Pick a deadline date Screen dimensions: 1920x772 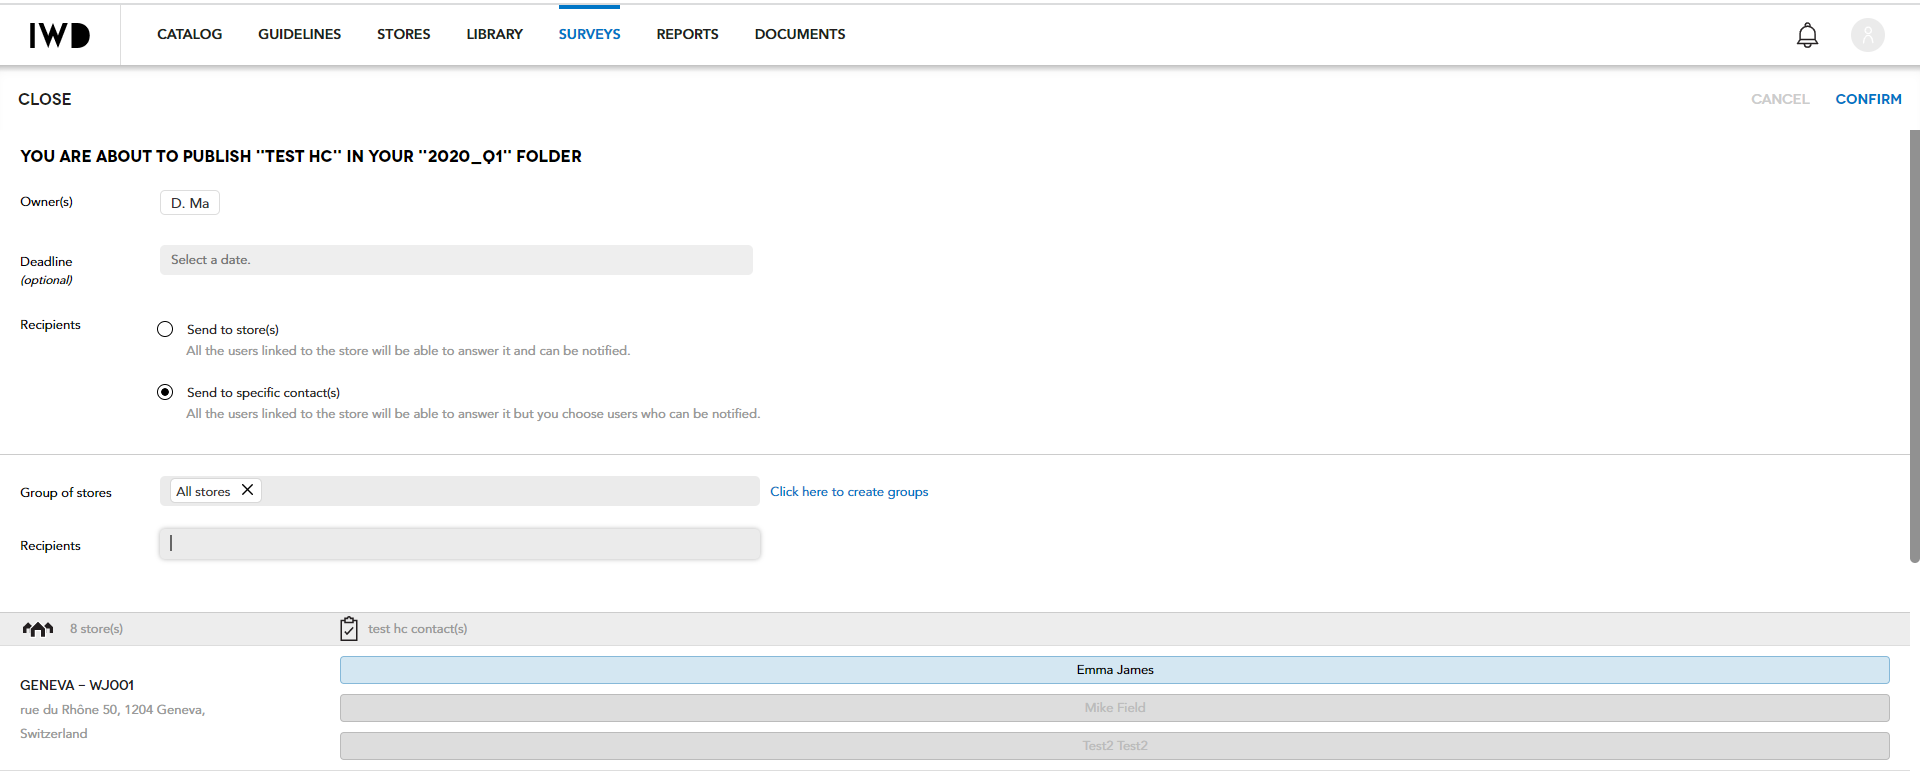click(x=456, y=260)
